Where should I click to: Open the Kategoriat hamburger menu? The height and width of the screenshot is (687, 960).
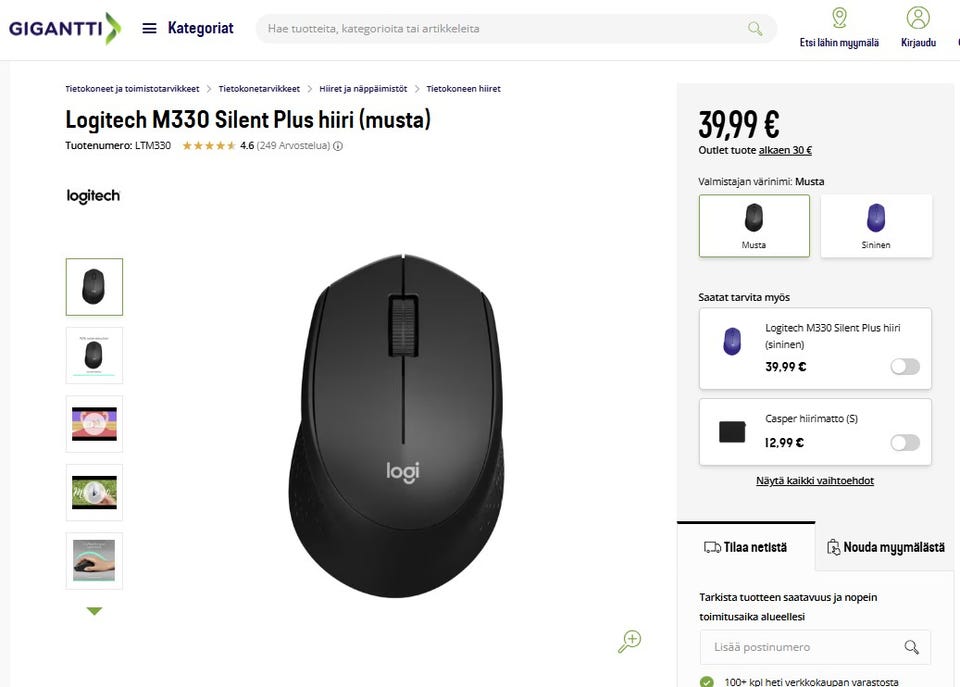(x=150, y=28)
